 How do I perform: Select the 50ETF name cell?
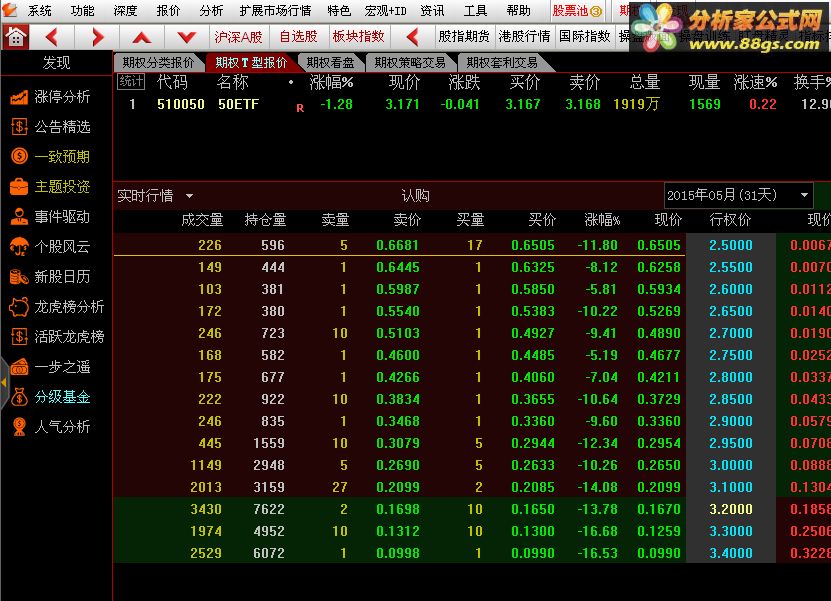pos(238,104)
